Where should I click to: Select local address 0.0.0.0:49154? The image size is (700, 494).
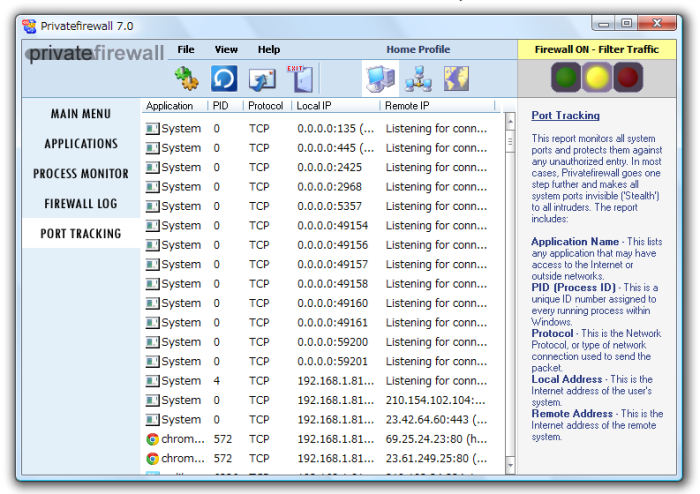tap(333, 225)
